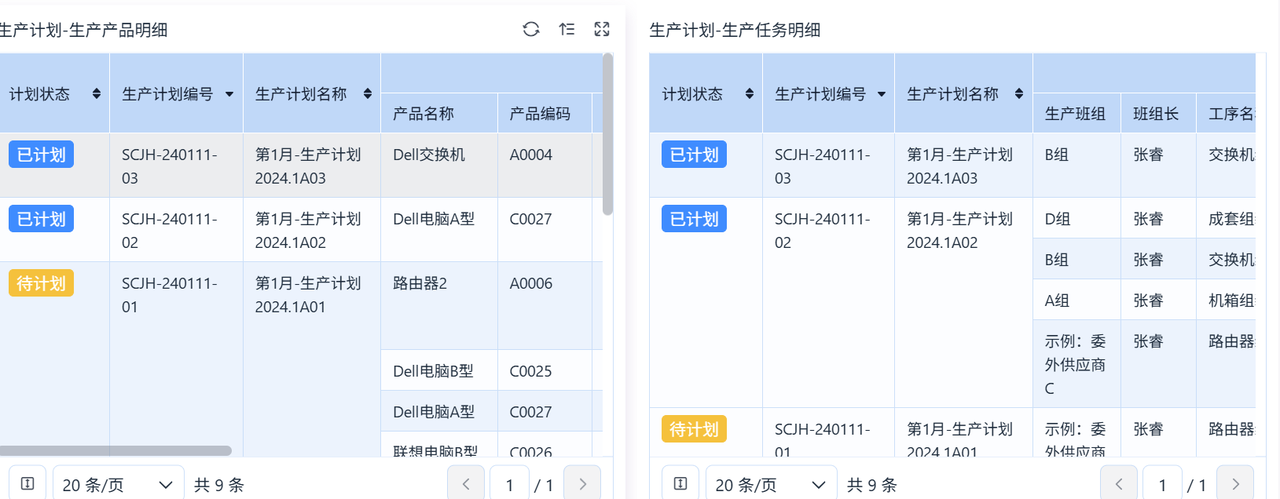Viewport: 1280px width, 499px height.
Task: Click pagination jump icon in 生产任务明细 footer
Action: (680, 484)
